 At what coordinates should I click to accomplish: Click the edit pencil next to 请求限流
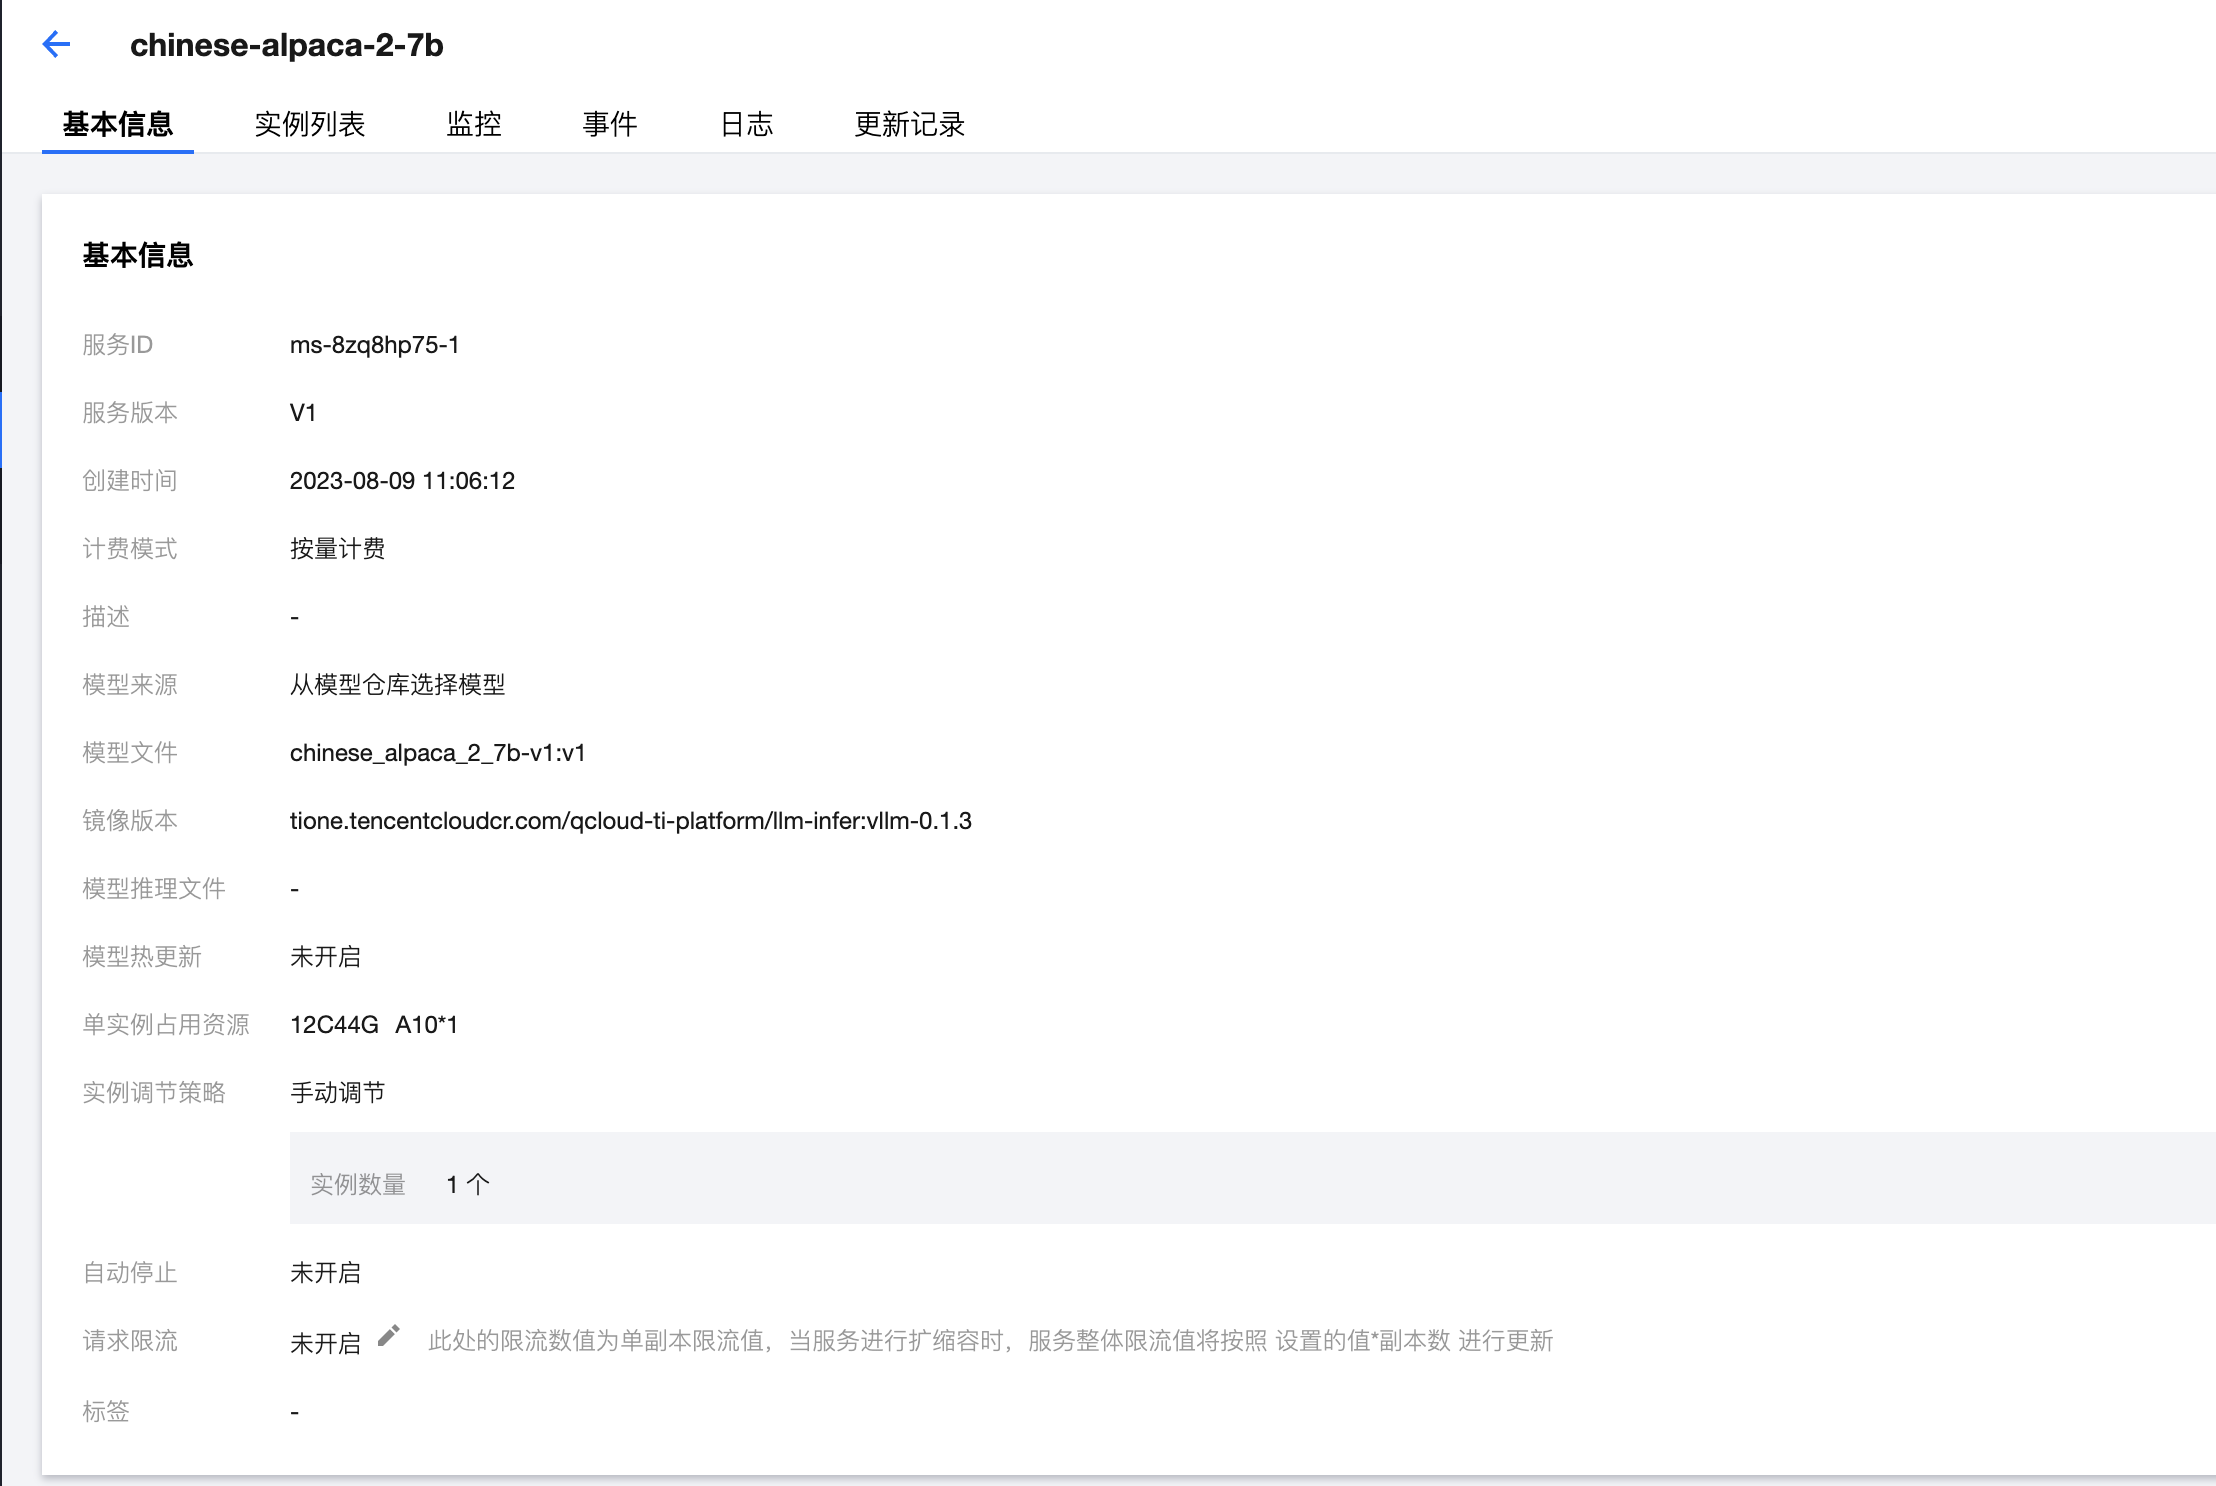pyautogui.click(x=390, y=1335)
